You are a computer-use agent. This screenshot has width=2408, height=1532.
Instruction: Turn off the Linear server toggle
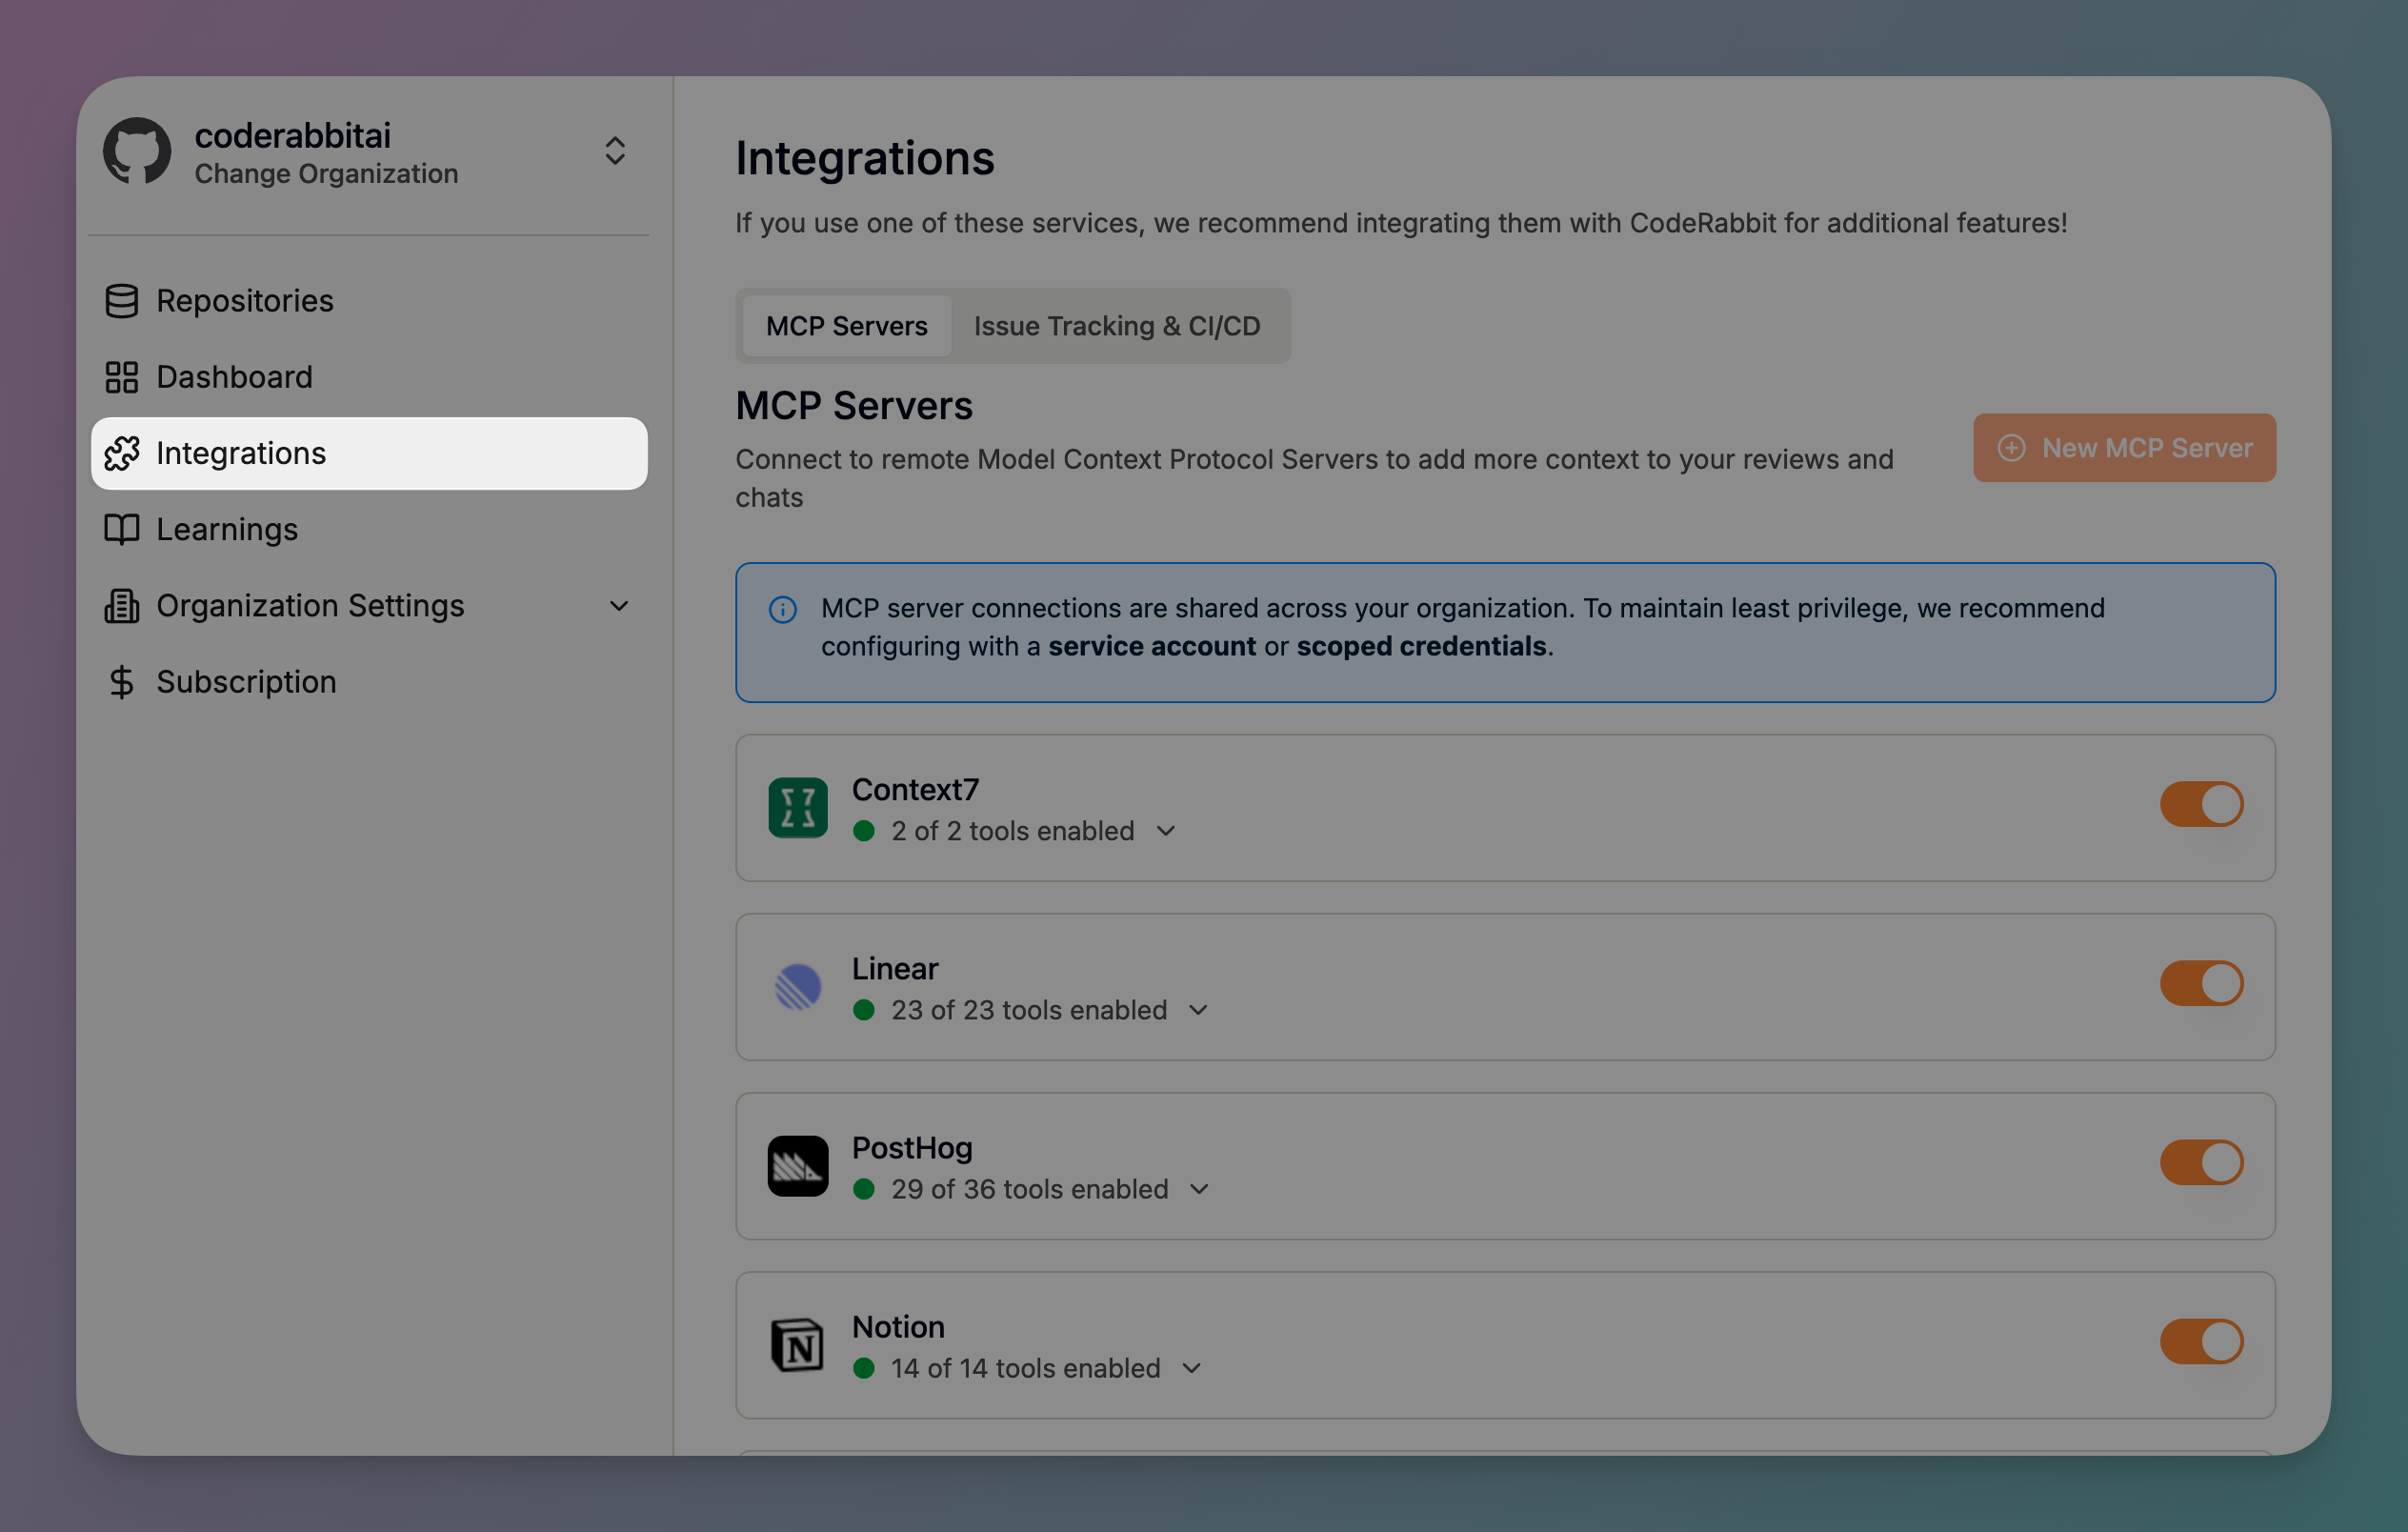tap(2200, 983)
